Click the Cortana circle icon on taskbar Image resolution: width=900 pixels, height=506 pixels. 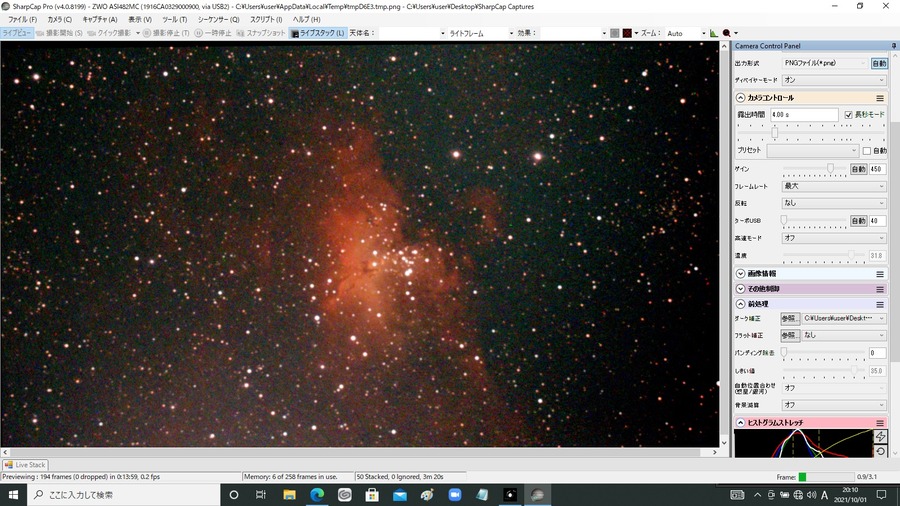pyautogui.click(x=234, y=495)
